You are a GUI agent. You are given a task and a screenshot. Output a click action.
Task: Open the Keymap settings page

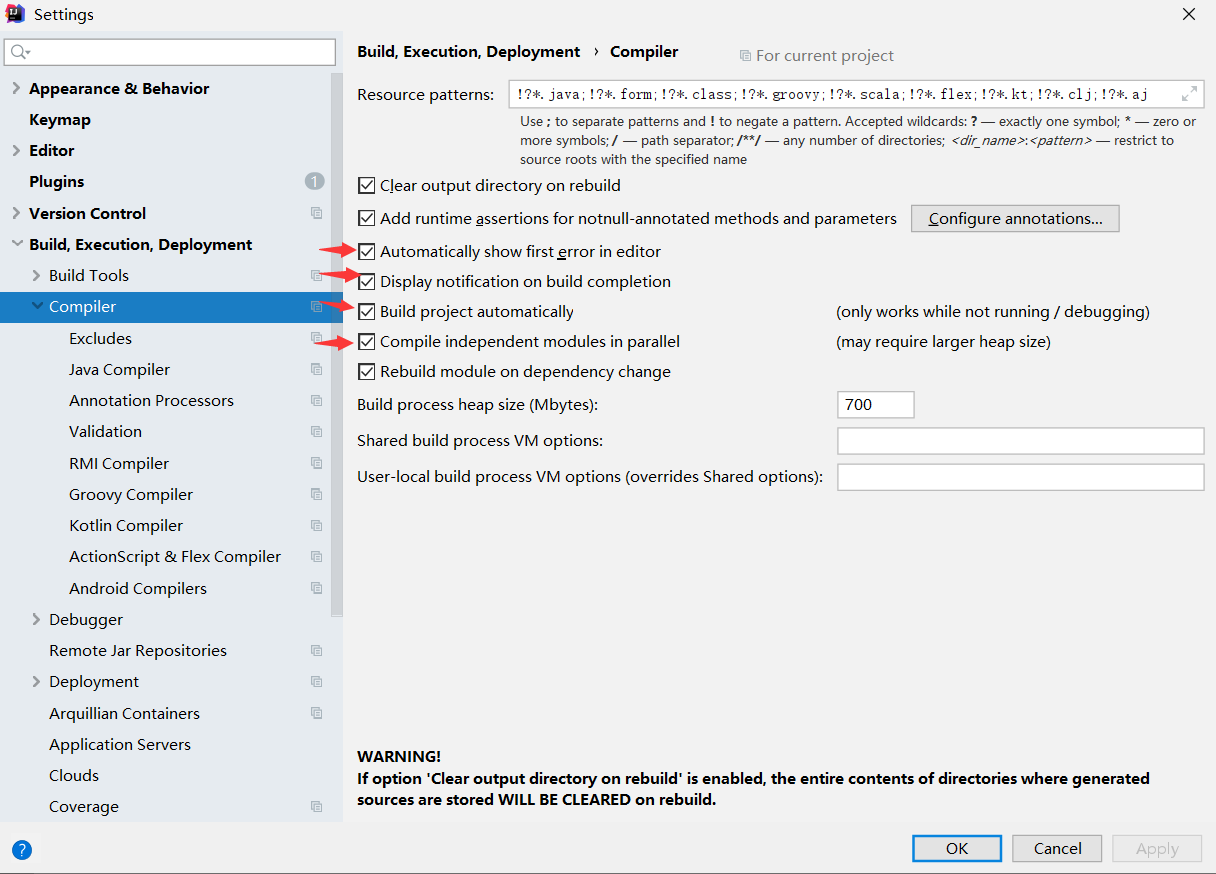[60, 119]
